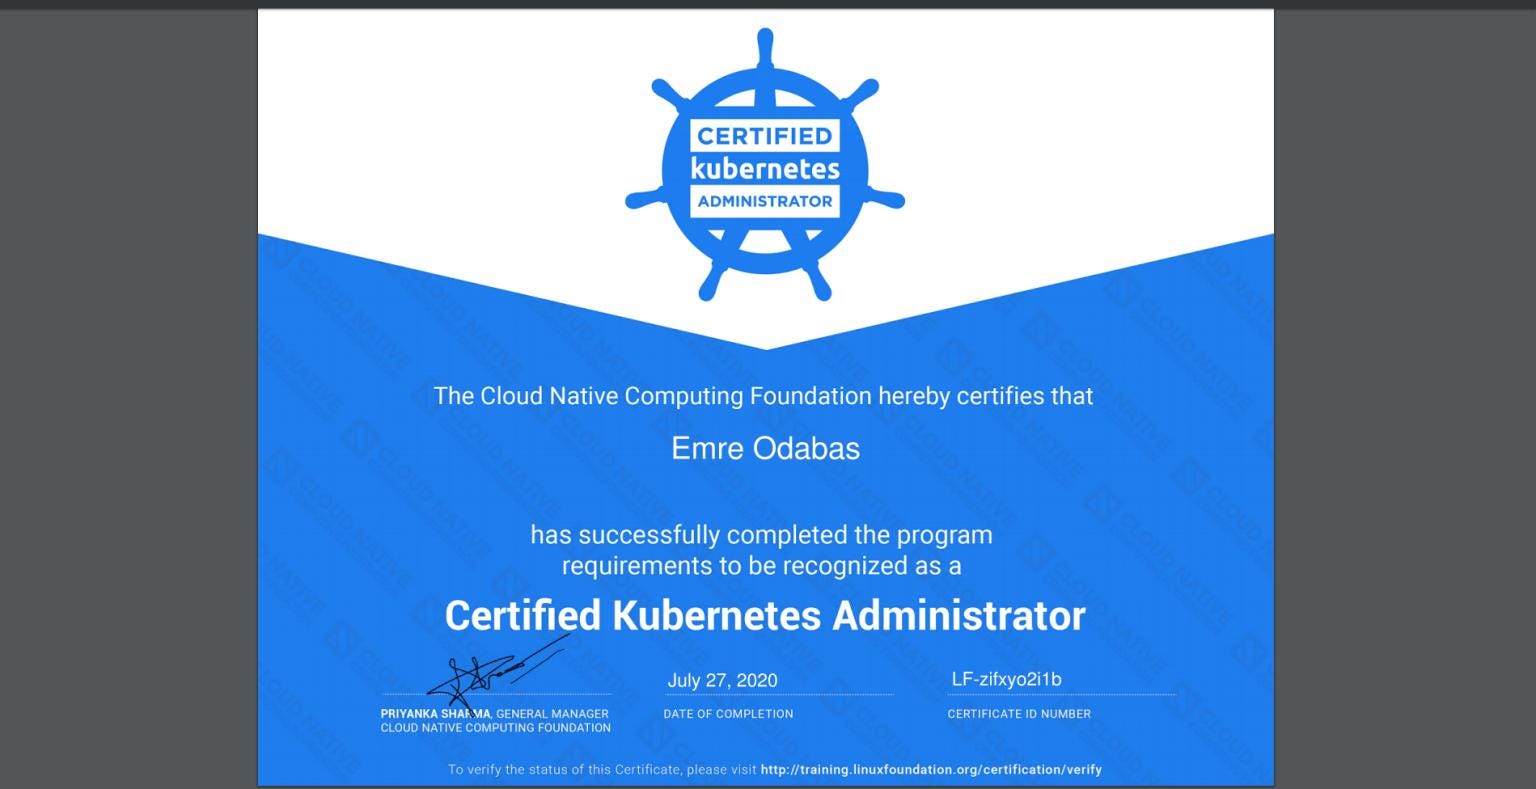The height and width of the screenshot is (789, 1536).
Task: Click the date 'July 27, 2020'
Action: point(722,680)
